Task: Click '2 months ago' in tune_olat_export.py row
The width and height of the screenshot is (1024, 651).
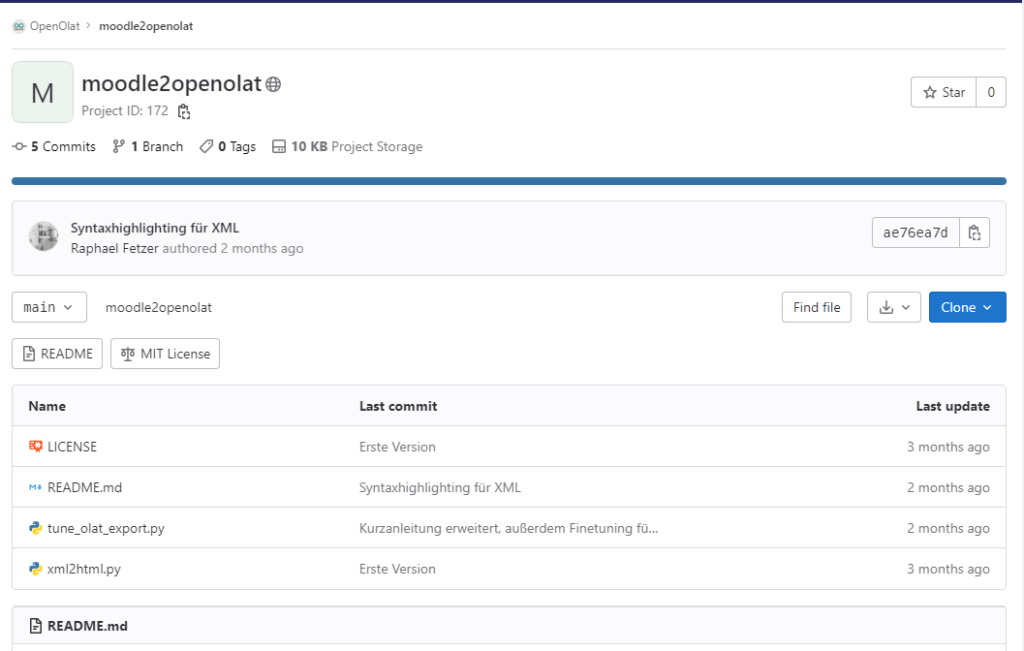Action: tap(948, 528)
